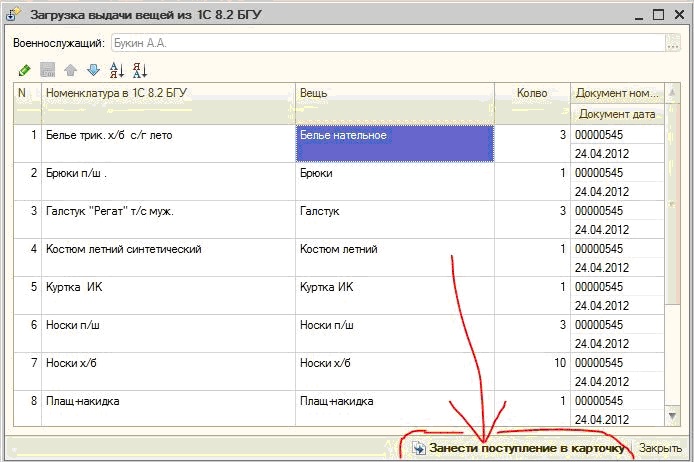Click the Колво column header

[x=531, y=93]
